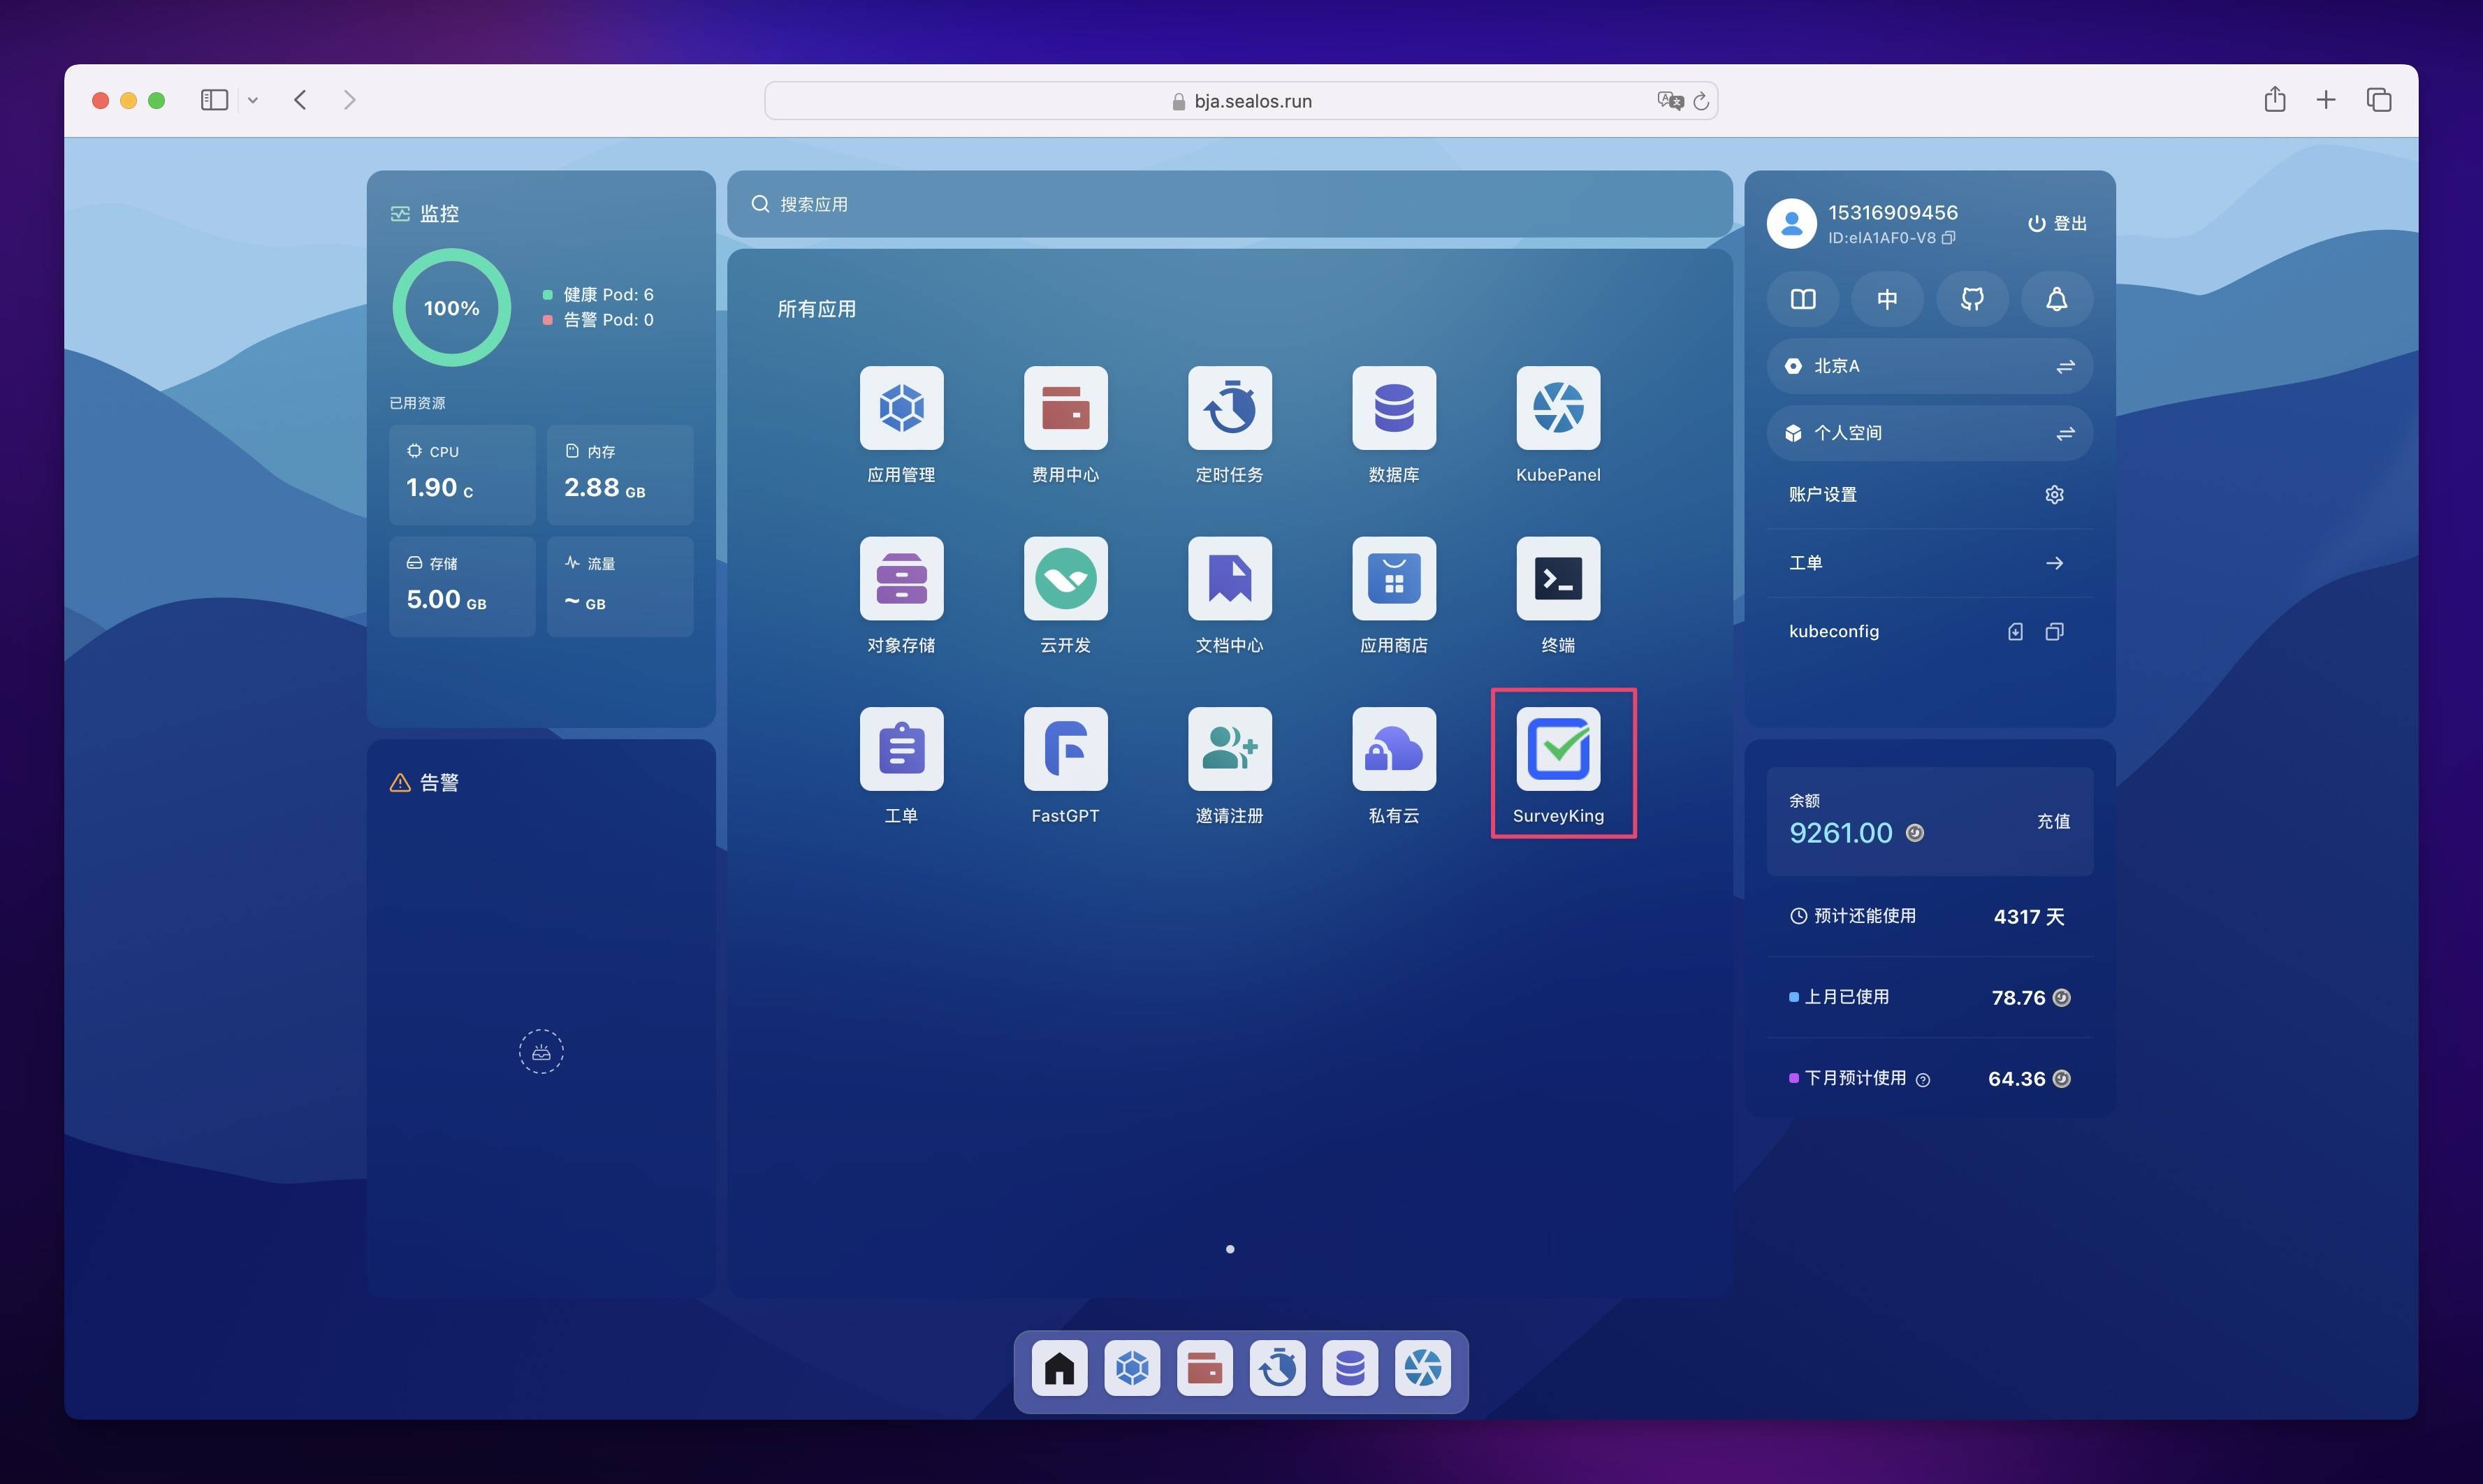Copy the kubeconfig to clipboard
Viewport: 2483px width, 1484px height.
[x=2054, y=631]
